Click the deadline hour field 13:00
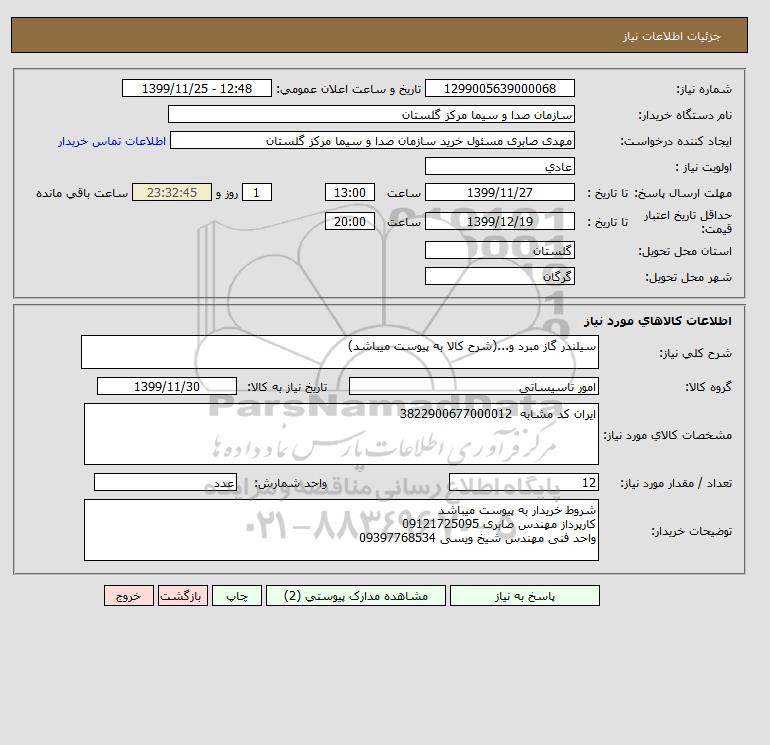This screenshot has height=745, width=770. tap(350, 193)
